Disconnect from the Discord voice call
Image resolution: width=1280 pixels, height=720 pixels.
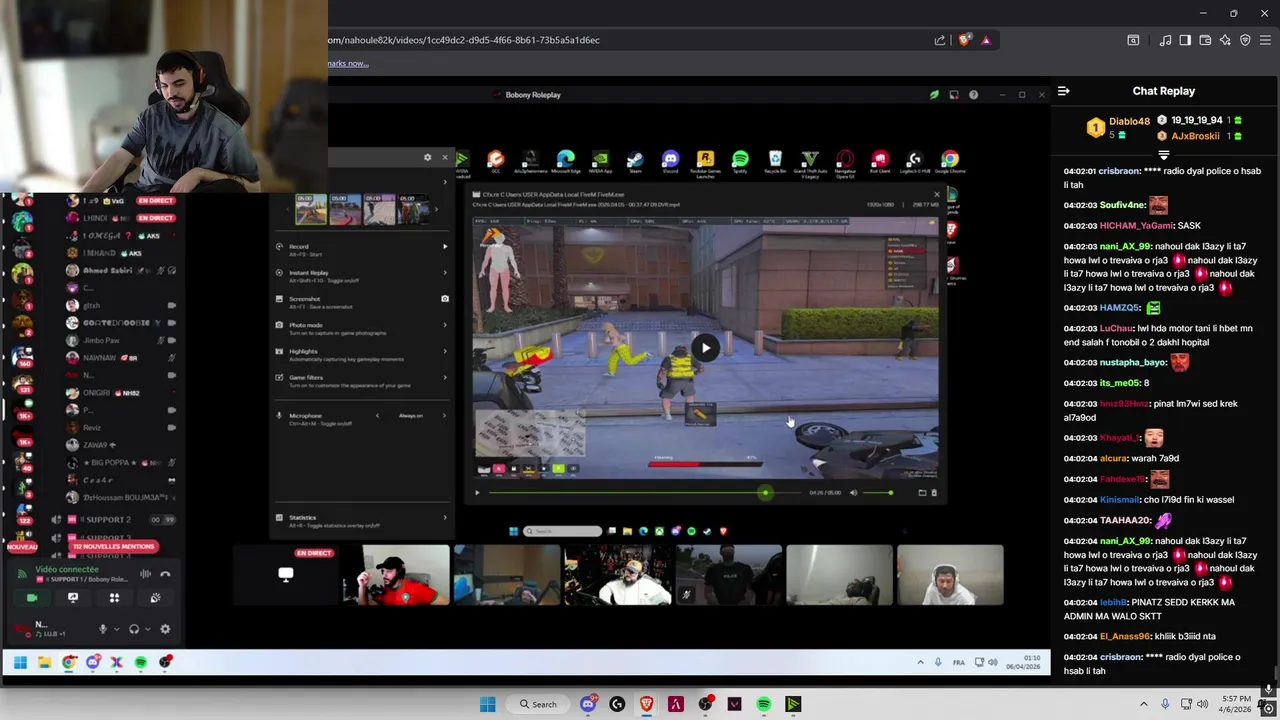165,574
